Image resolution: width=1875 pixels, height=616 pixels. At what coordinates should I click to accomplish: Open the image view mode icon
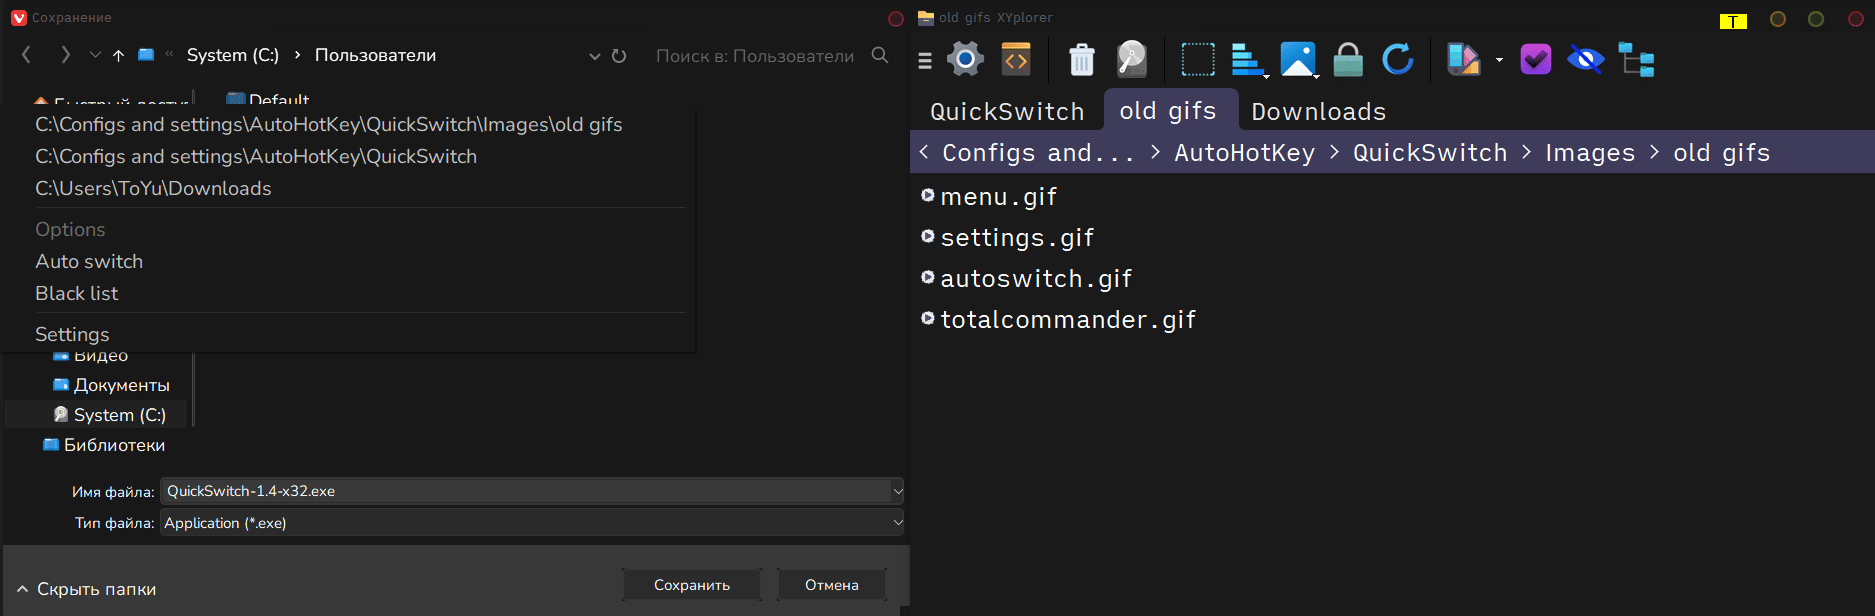pos(1299,60)
